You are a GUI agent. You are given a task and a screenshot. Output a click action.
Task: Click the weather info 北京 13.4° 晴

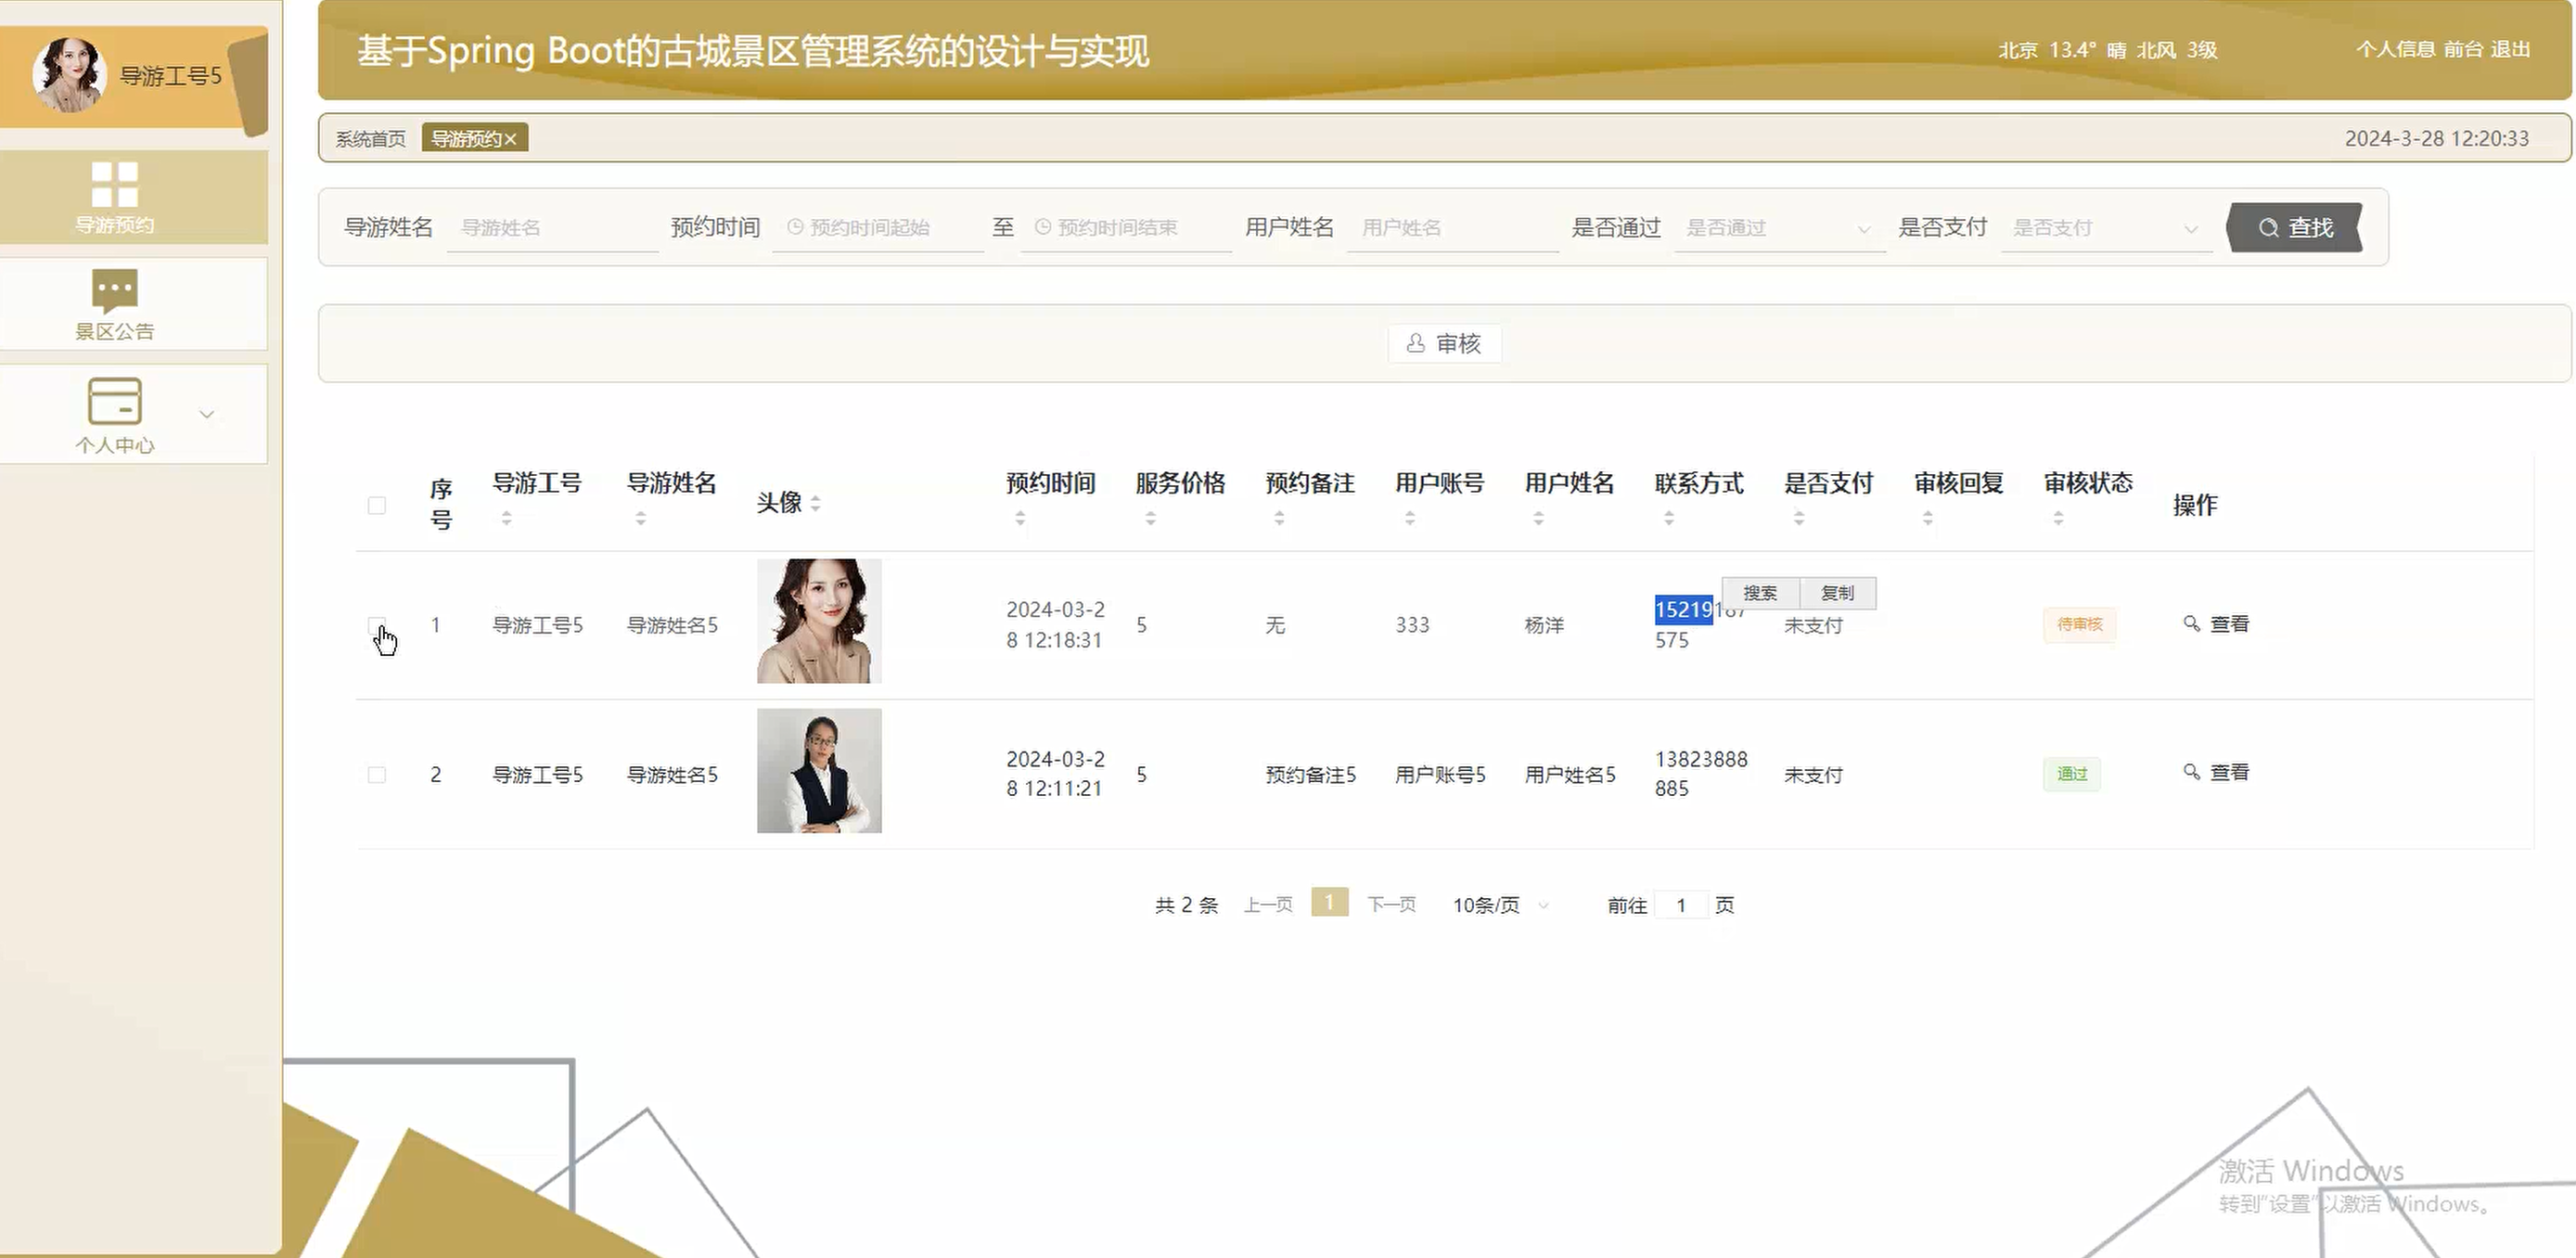2108,50
